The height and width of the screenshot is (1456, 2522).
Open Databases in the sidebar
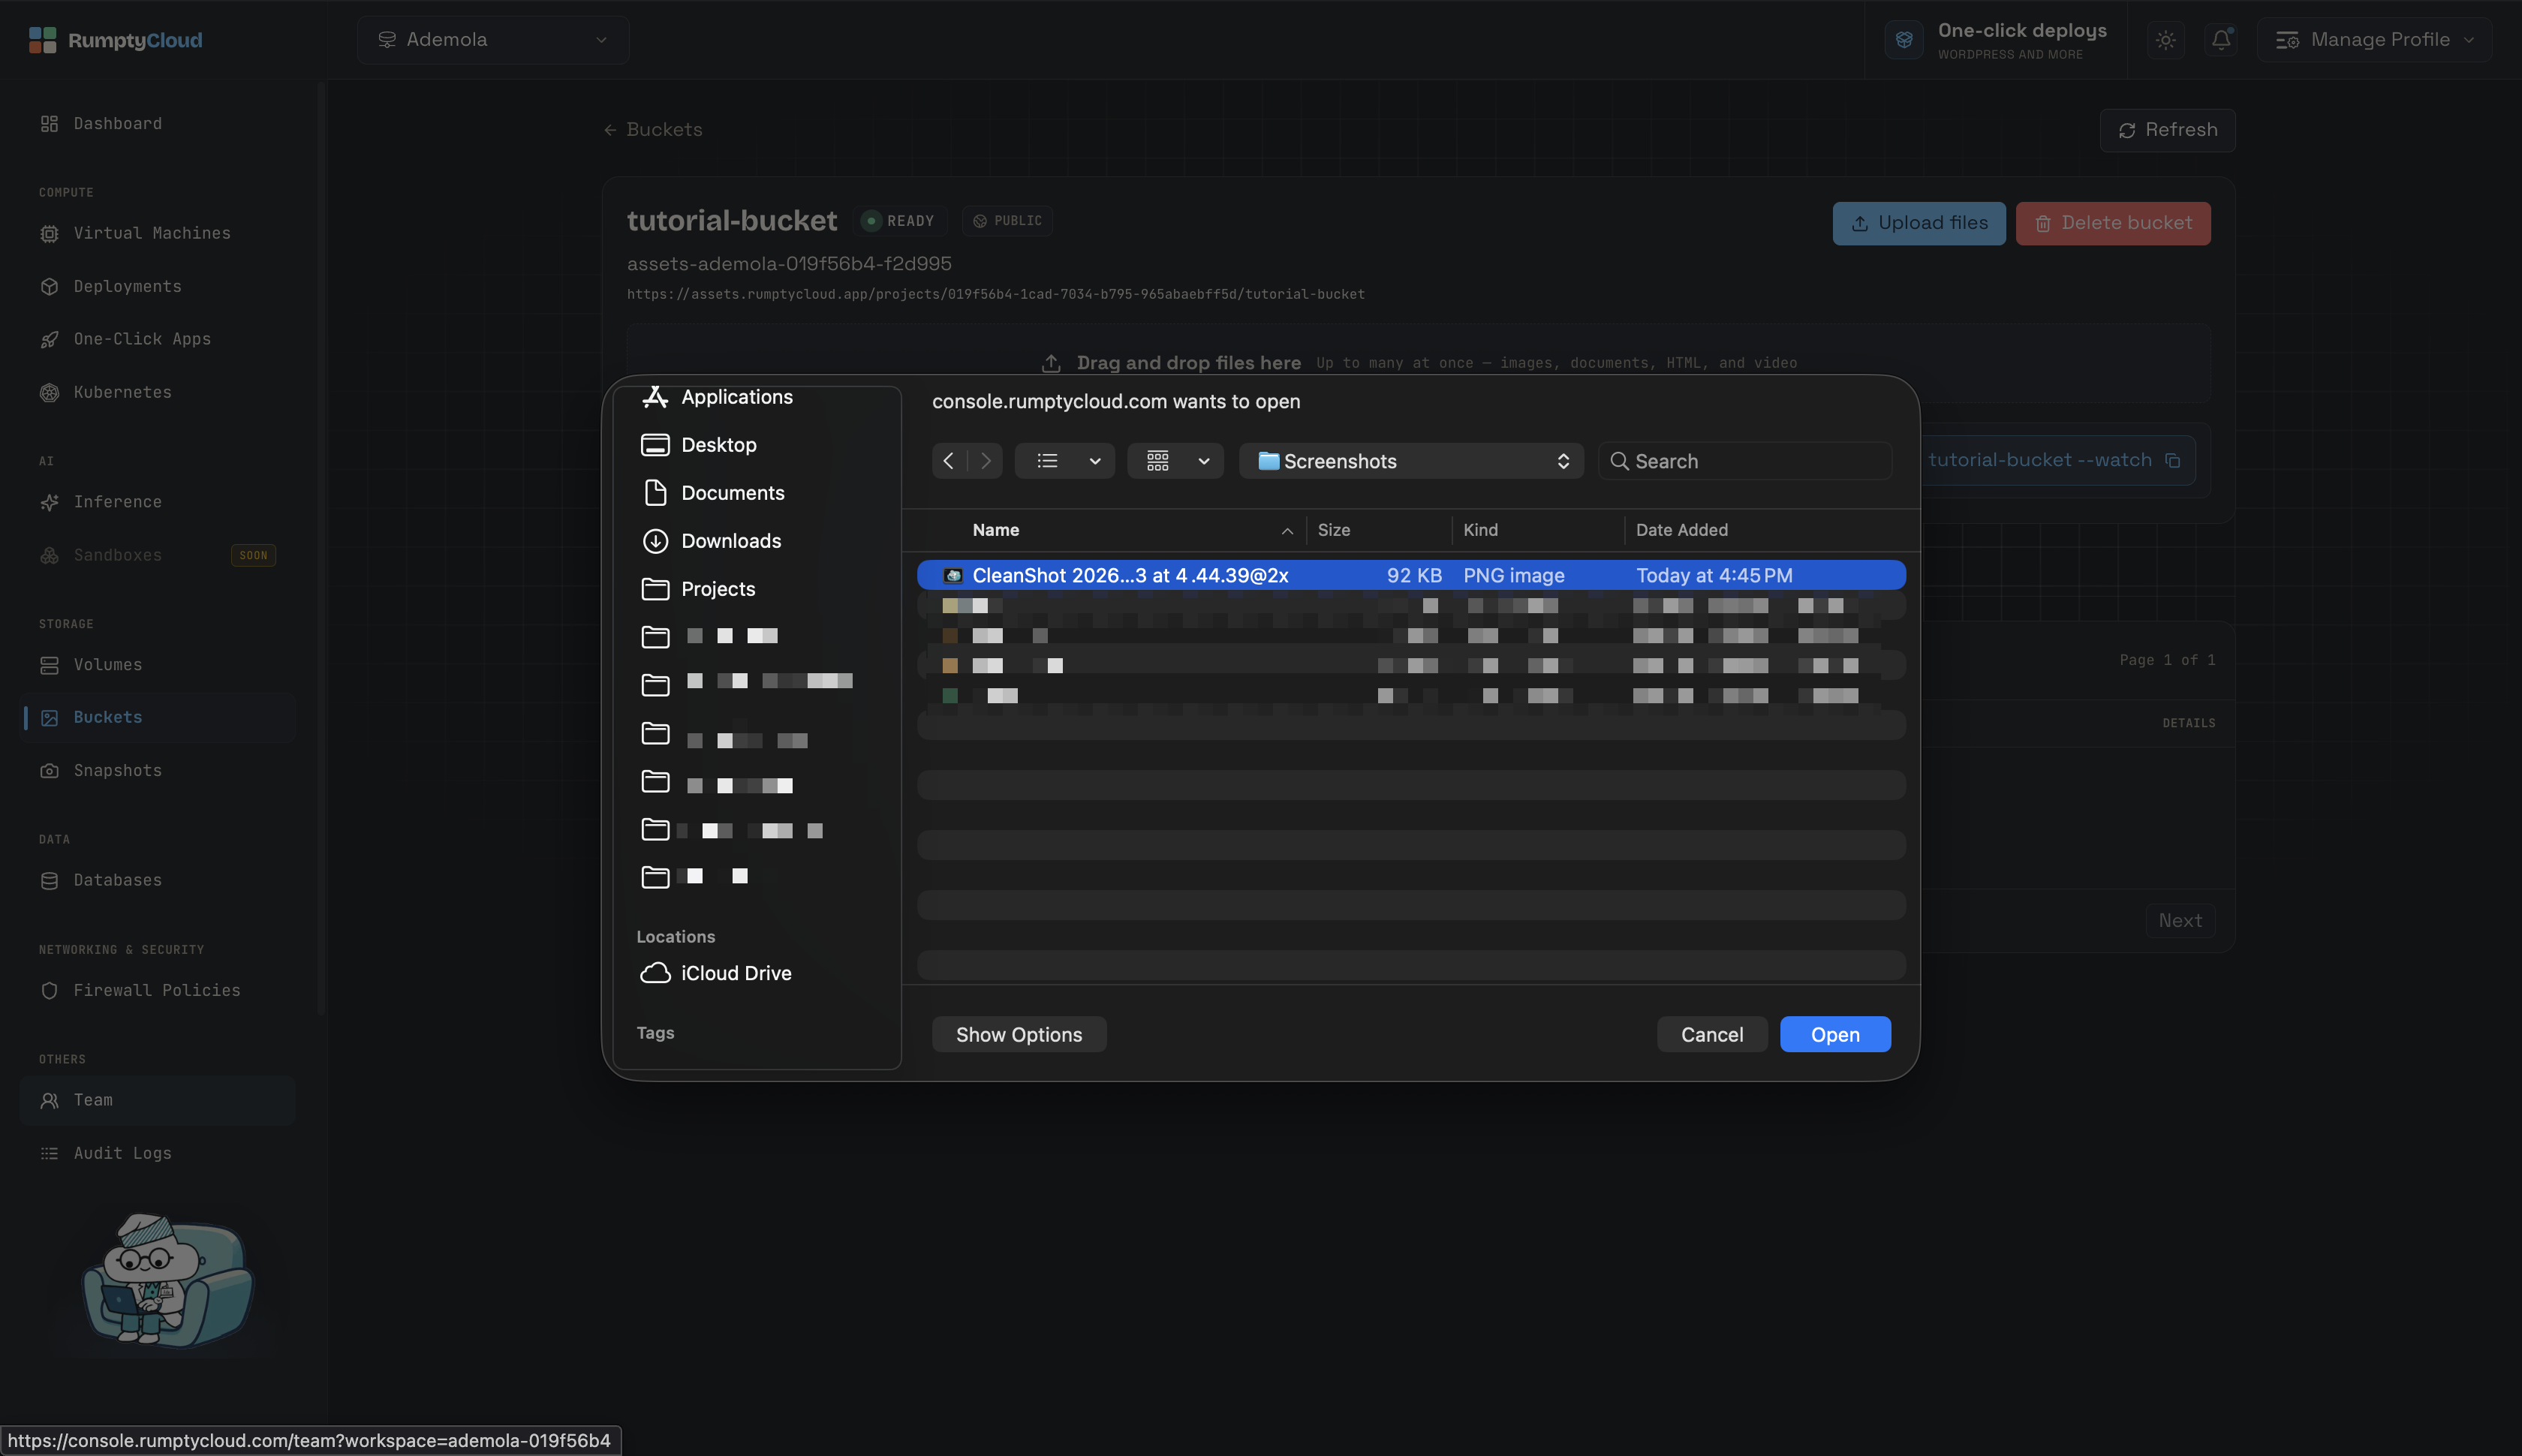tap(117, 880)
